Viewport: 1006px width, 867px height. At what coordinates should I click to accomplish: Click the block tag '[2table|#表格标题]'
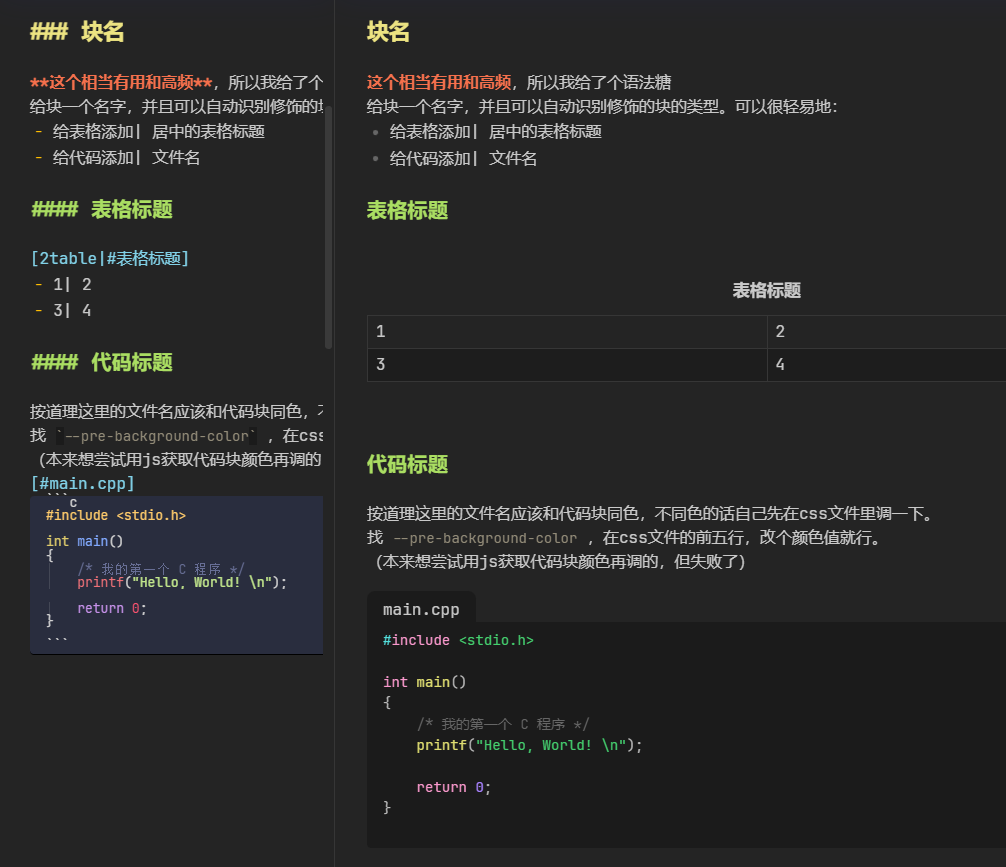(110, 259)
